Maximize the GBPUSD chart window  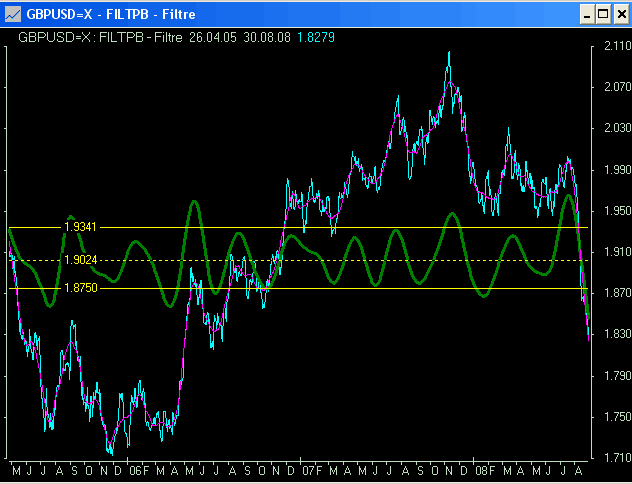click(603, 15)
